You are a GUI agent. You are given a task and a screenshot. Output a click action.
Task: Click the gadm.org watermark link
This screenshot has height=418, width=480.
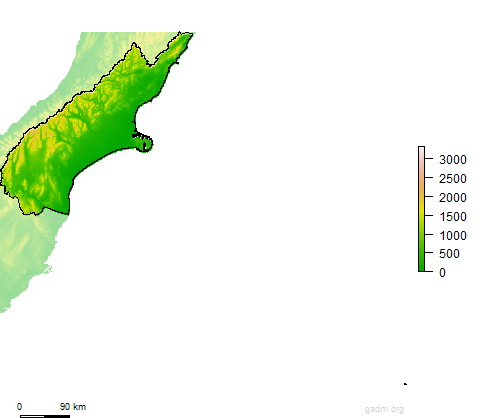(384, 409)
